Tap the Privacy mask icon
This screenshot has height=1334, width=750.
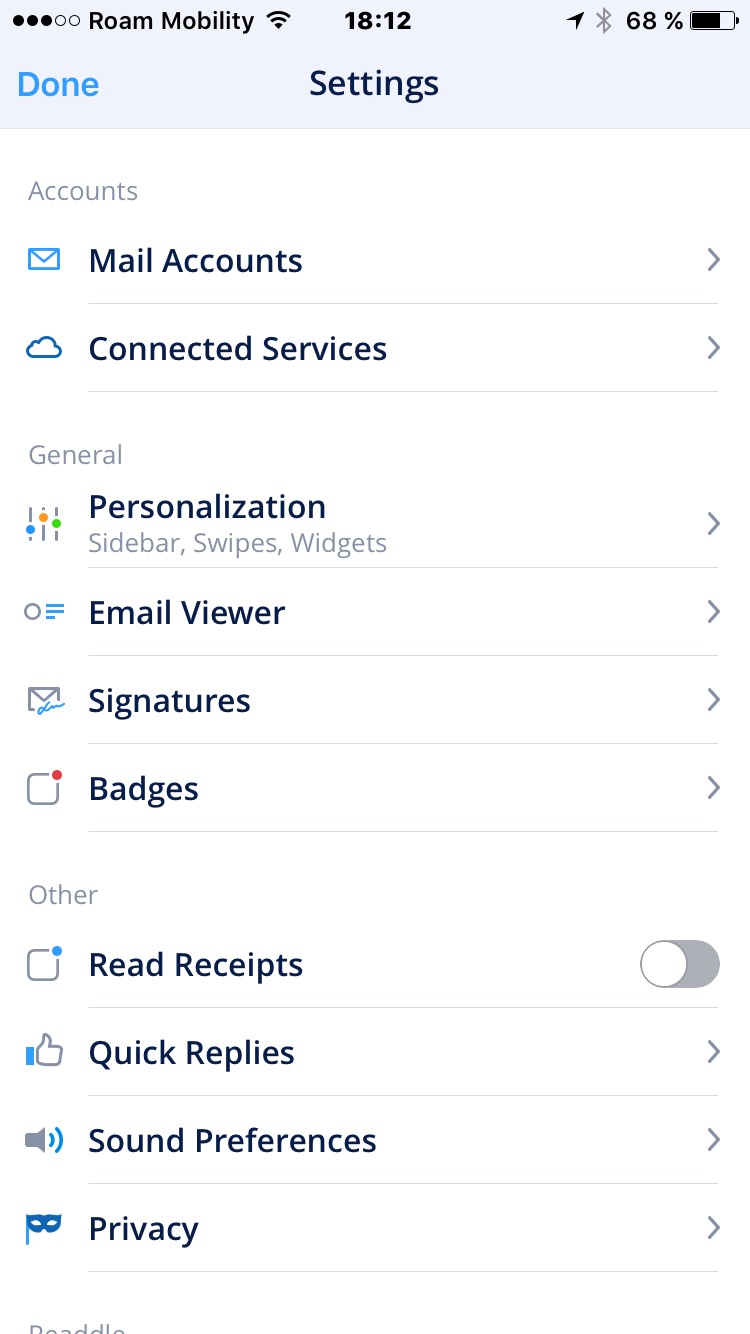click(x=44, y=1227)
